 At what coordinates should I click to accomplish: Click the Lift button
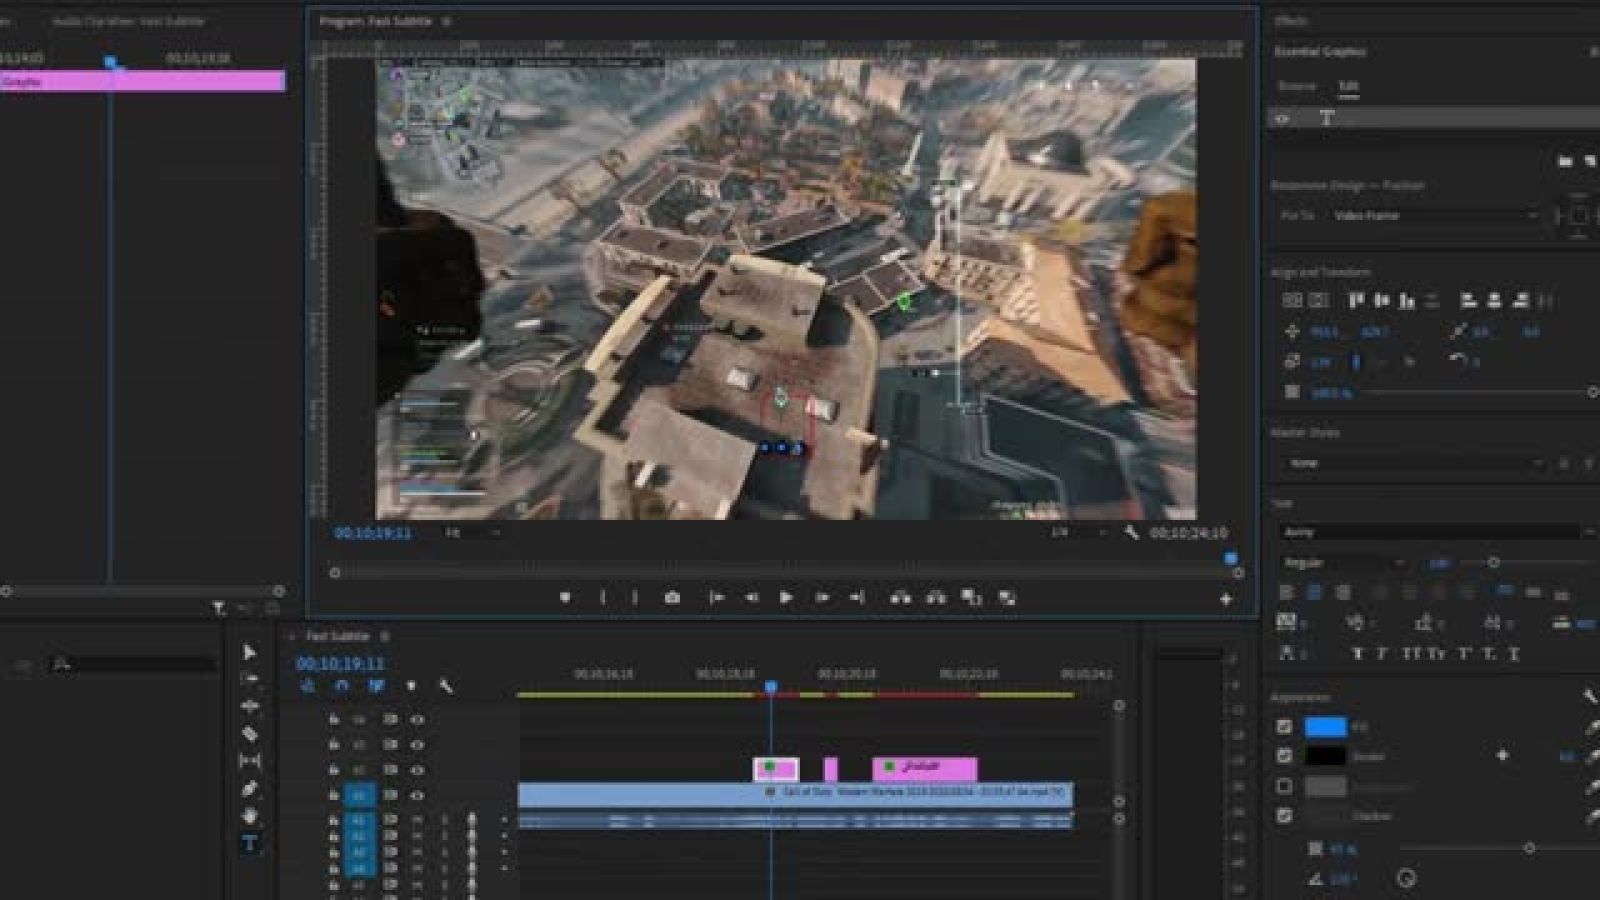coord(900,598)
